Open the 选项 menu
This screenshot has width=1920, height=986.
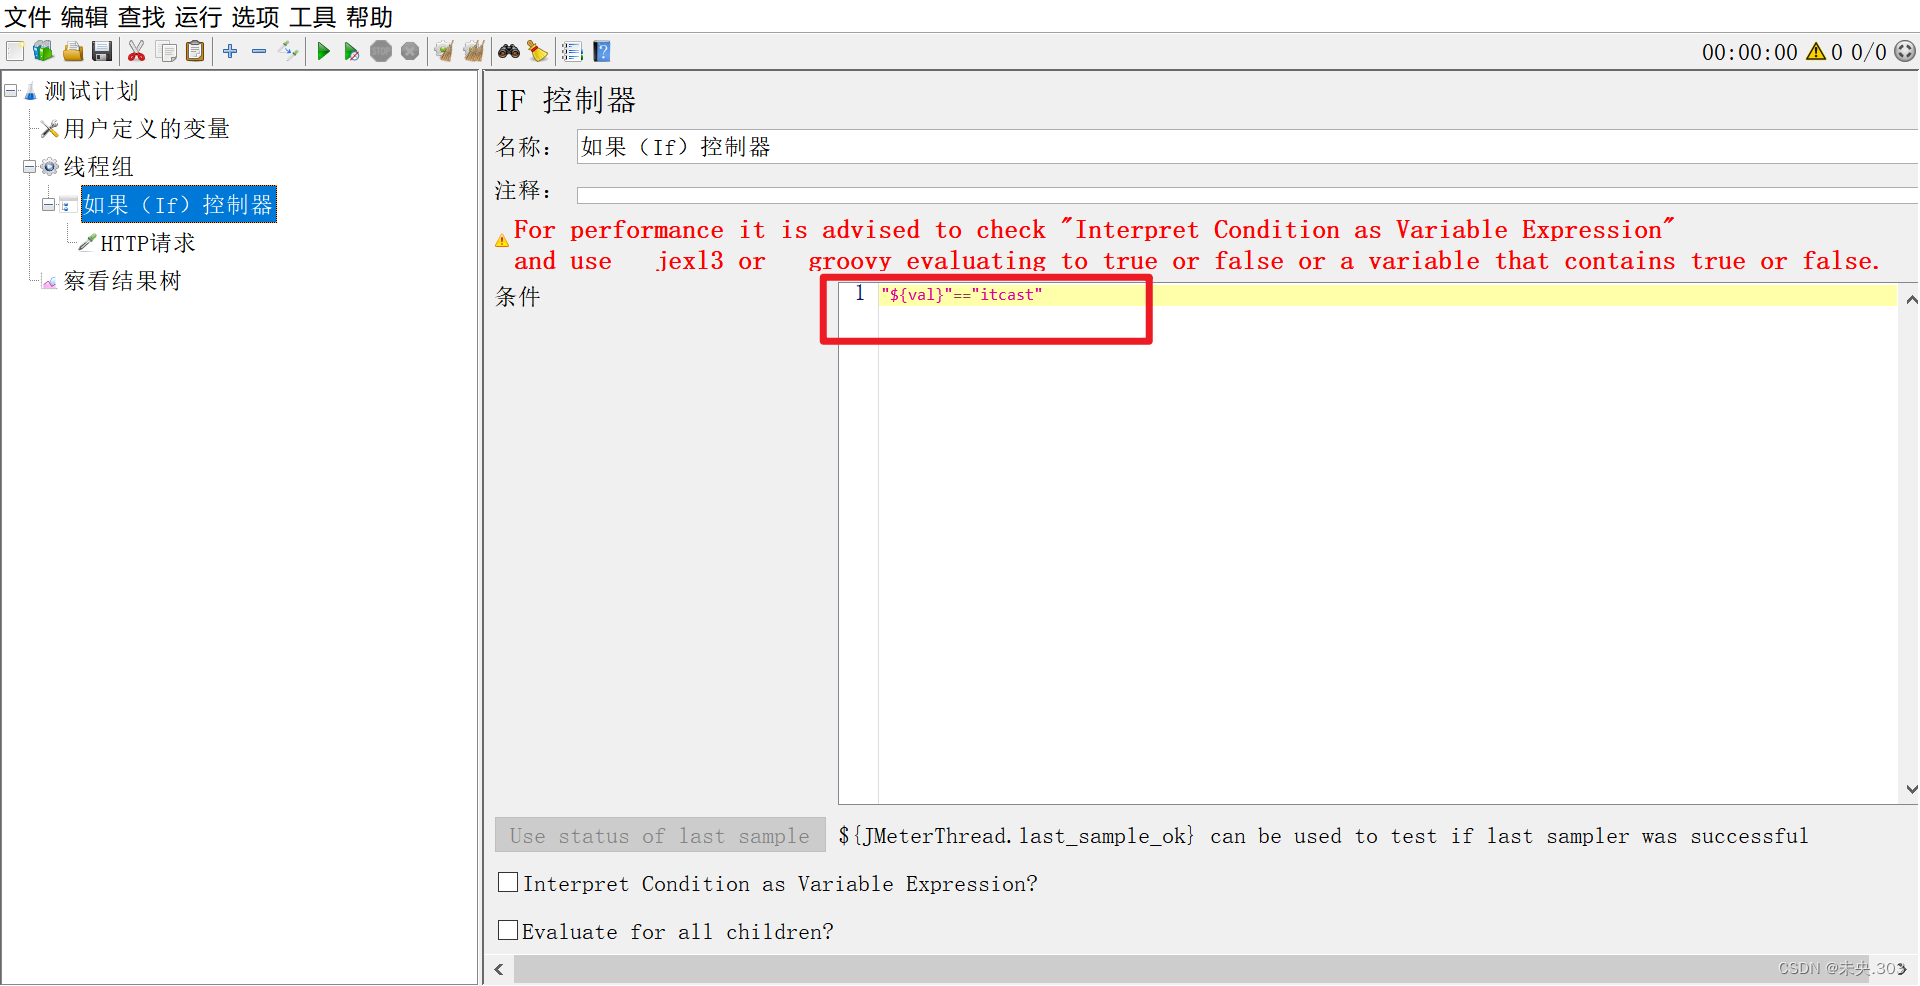click(x=256, y=17)
